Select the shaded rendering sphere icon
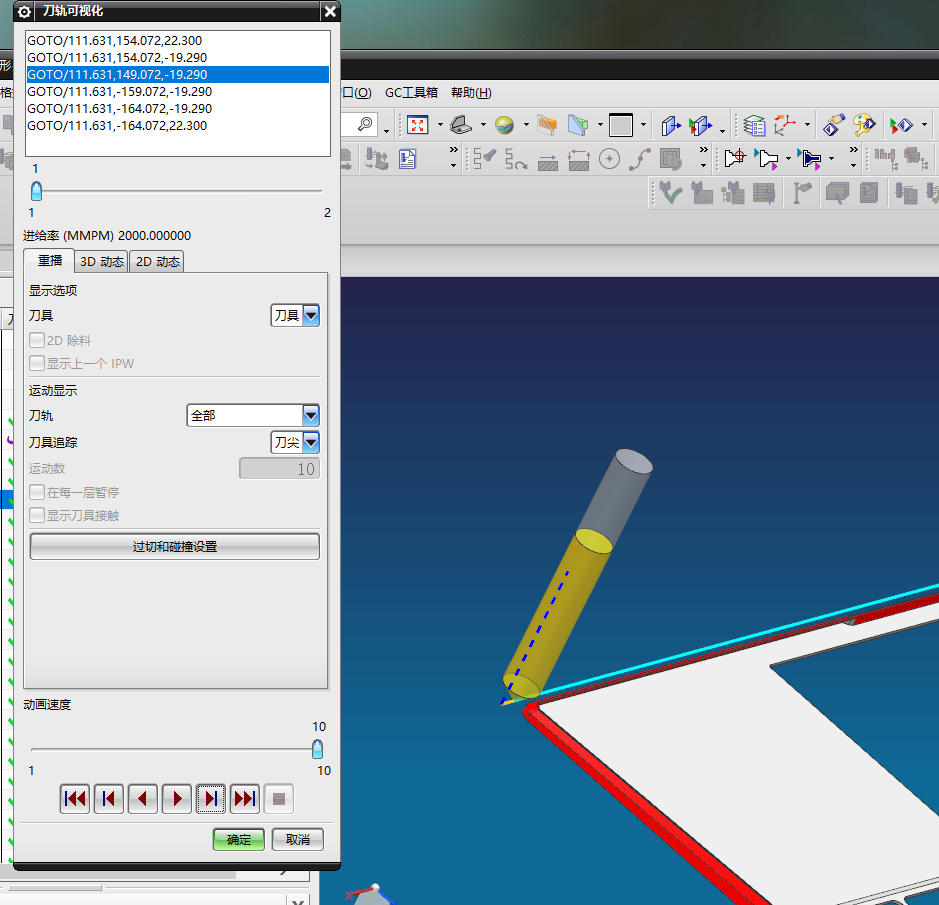 pyautogui.click(x=505, y=125)
